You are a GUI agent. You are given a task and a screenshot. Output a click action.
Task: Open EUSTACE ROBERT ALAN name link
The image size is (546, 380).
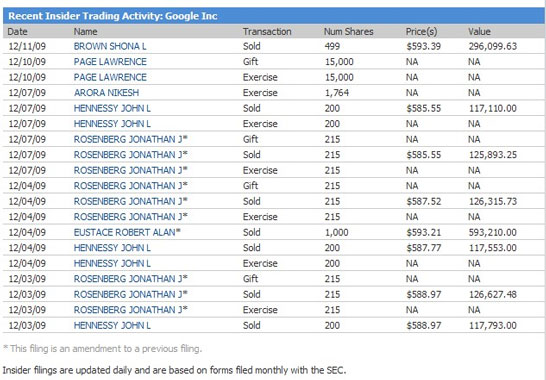125,232
